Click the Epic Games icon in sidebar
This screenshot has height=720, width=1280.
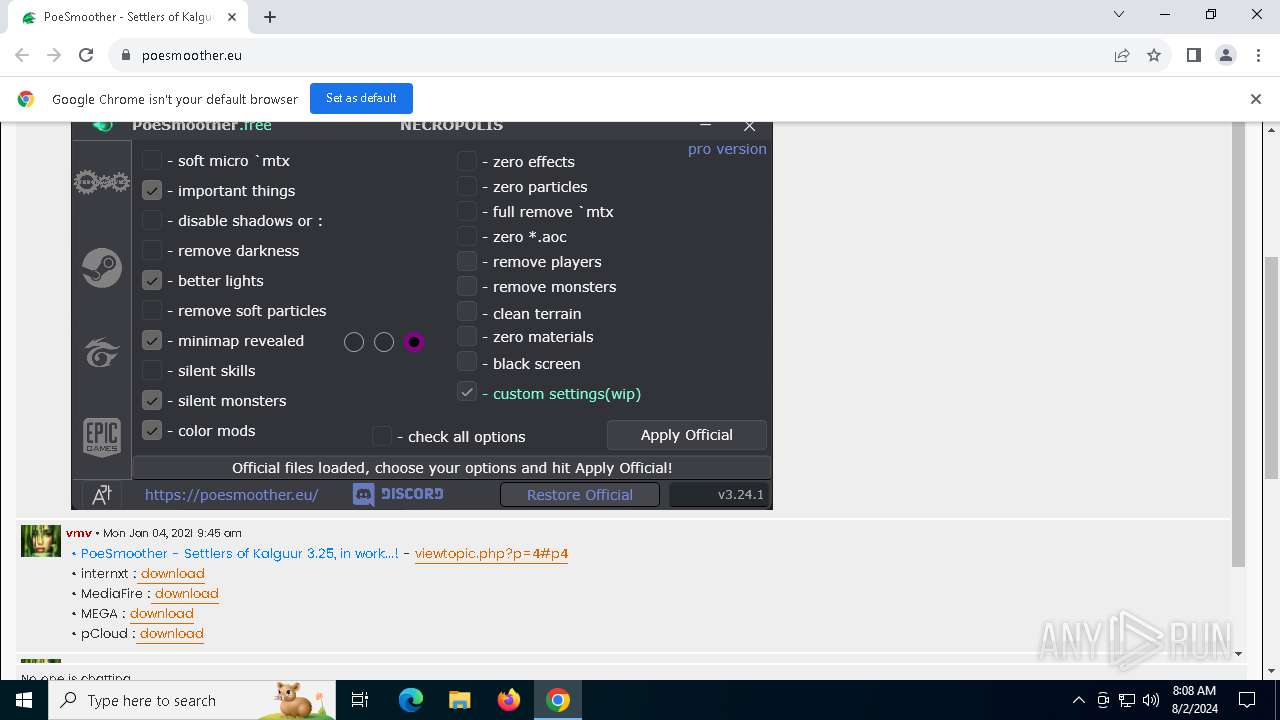click(102, 437)
